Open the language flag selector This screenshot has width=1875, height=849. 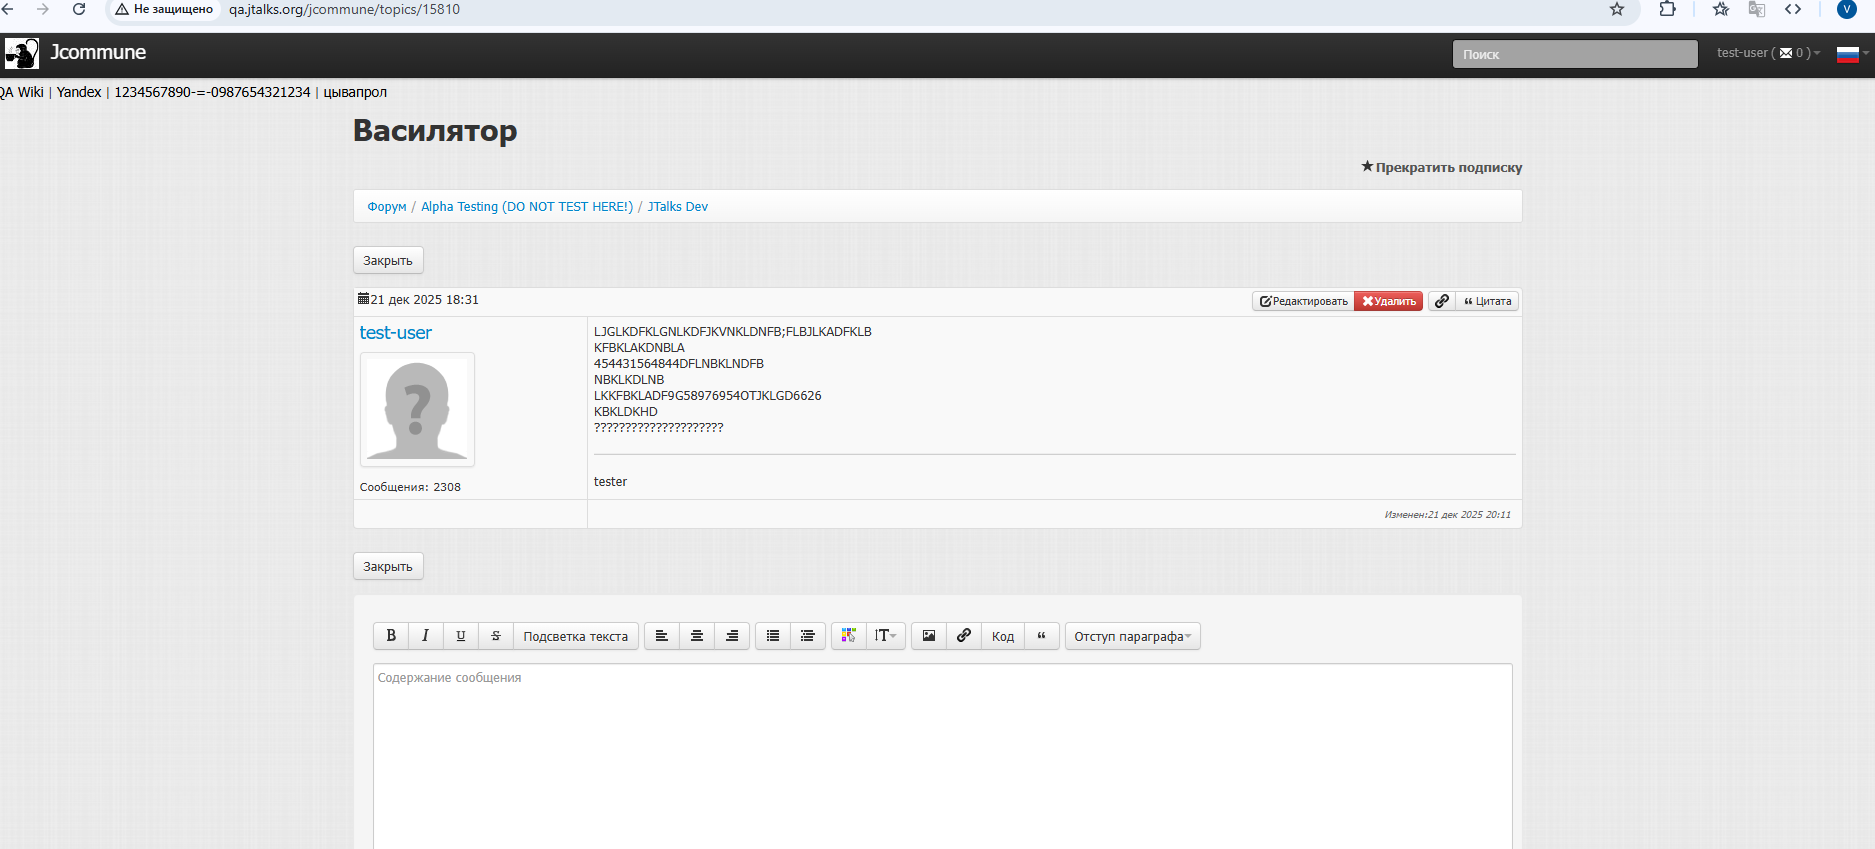tap(1850, 54)
